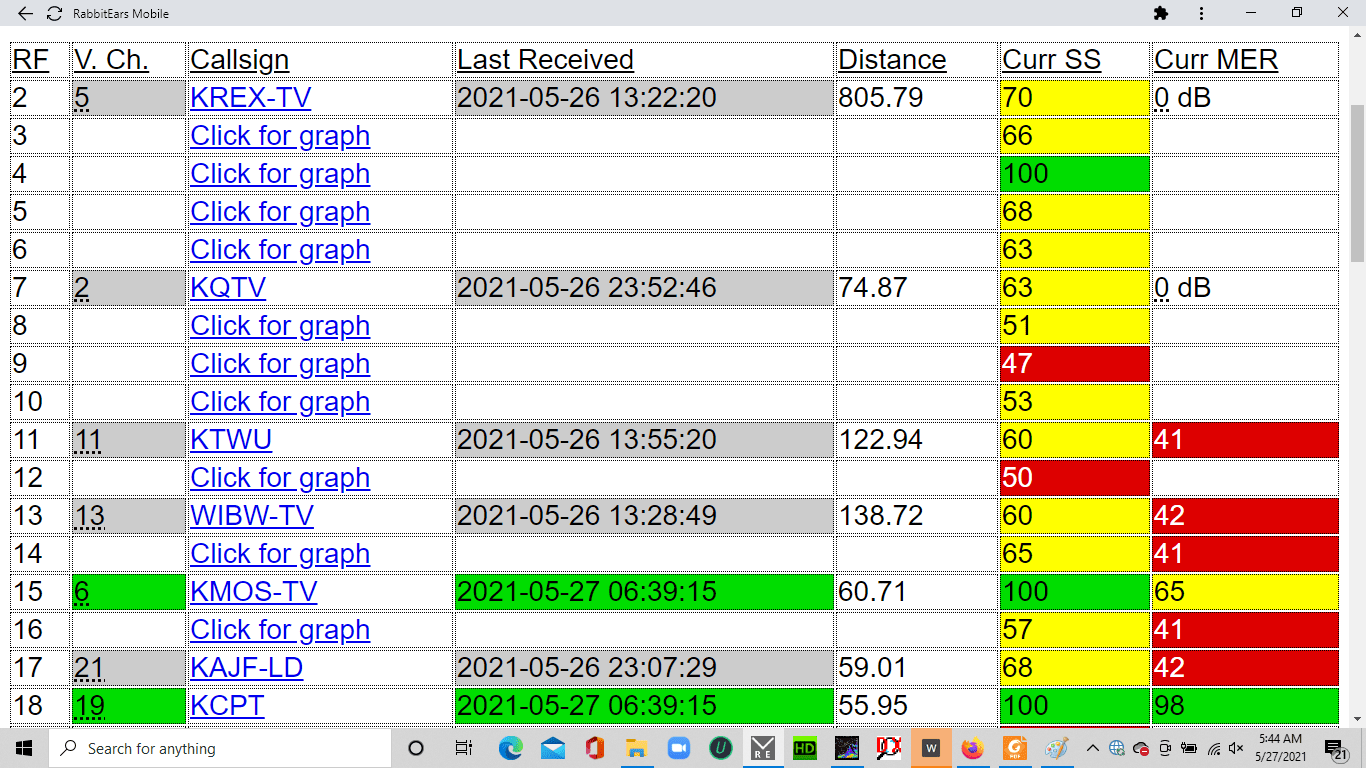This screenshot has height=768, width=1366.
Task: Click for graph on RF 12
Action: [x=280, y=477]
